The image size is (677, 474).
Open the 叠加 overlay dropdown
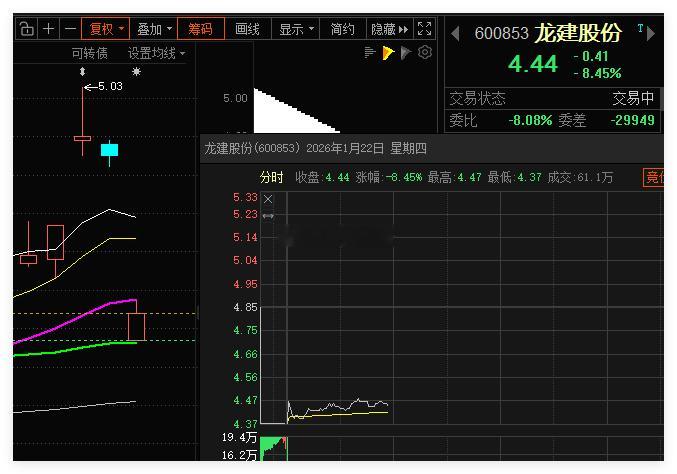(154, 29)
